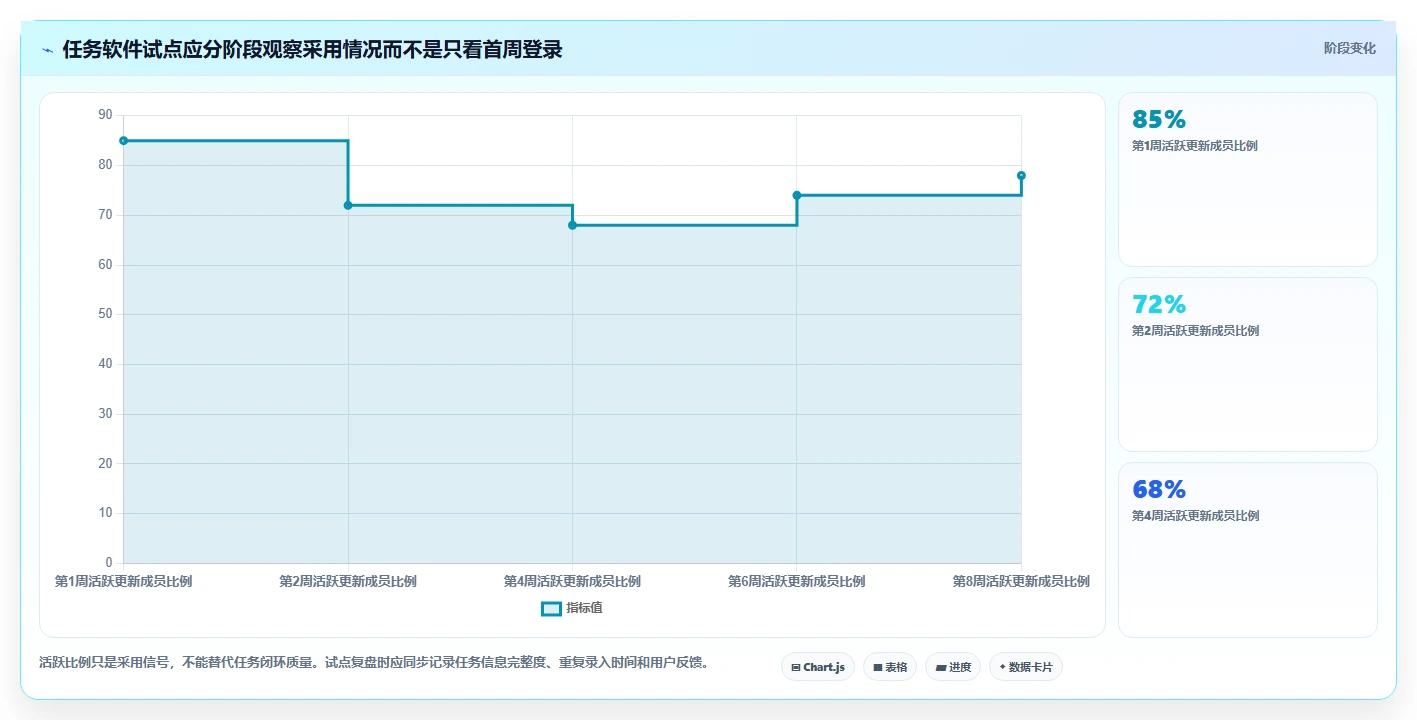Viewport: 1417px width, 720px height.
Task: Click the week 6 data point at 74
Action: (797, 195)
